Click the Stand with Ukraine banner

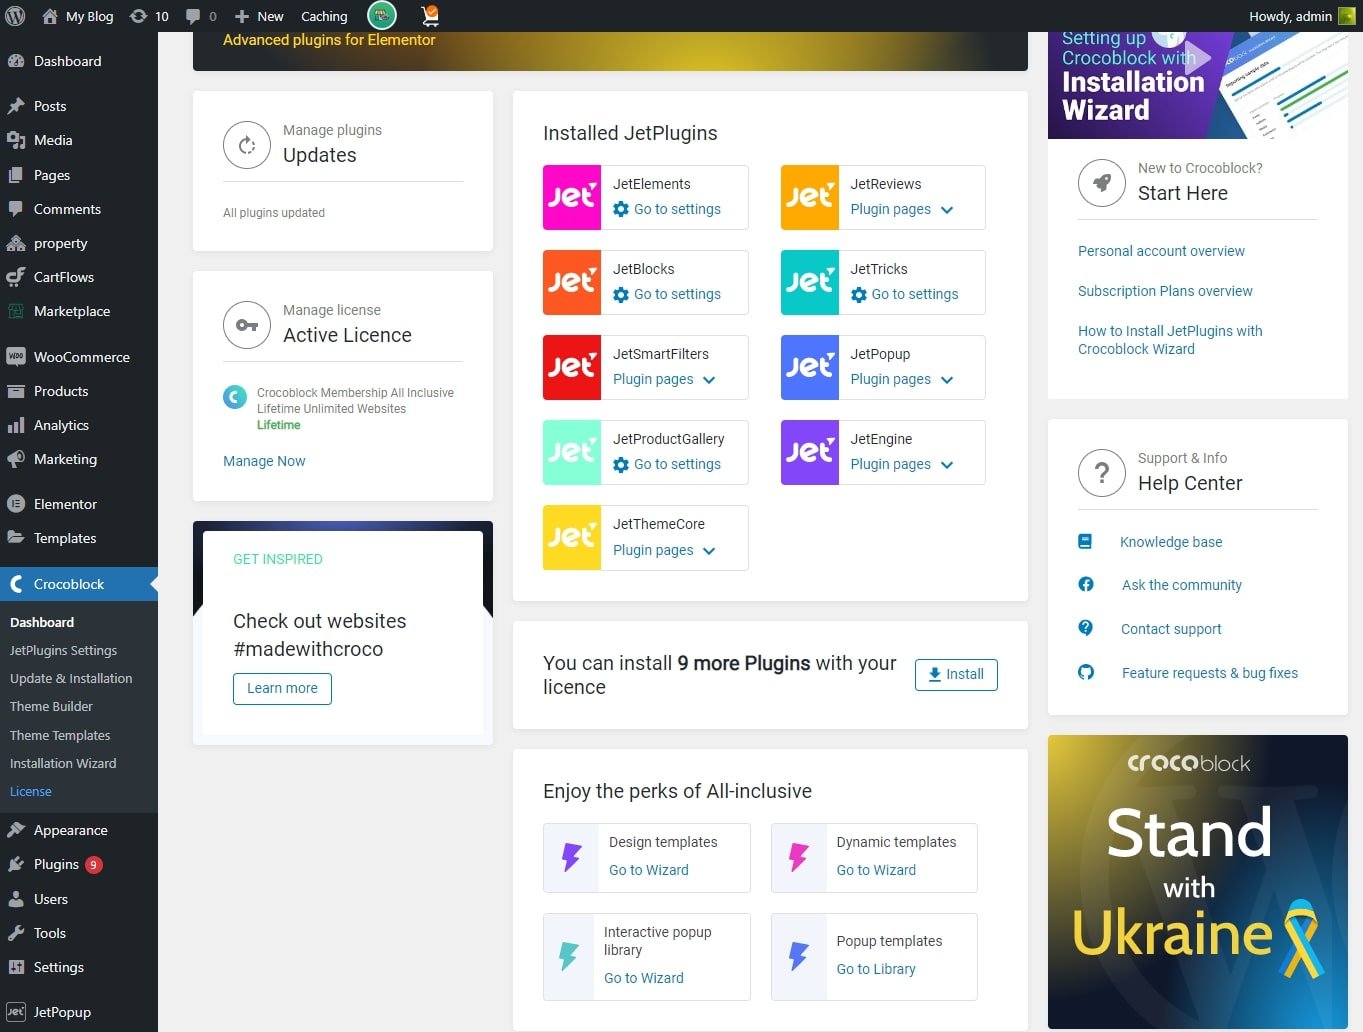(x=1198, y=882)
